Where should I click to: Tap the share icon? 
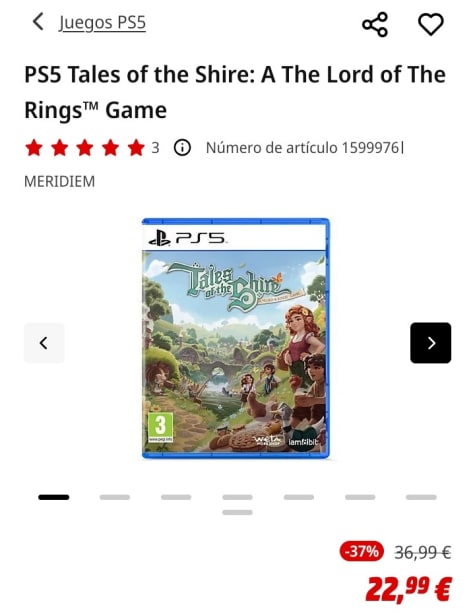(375, 25)
